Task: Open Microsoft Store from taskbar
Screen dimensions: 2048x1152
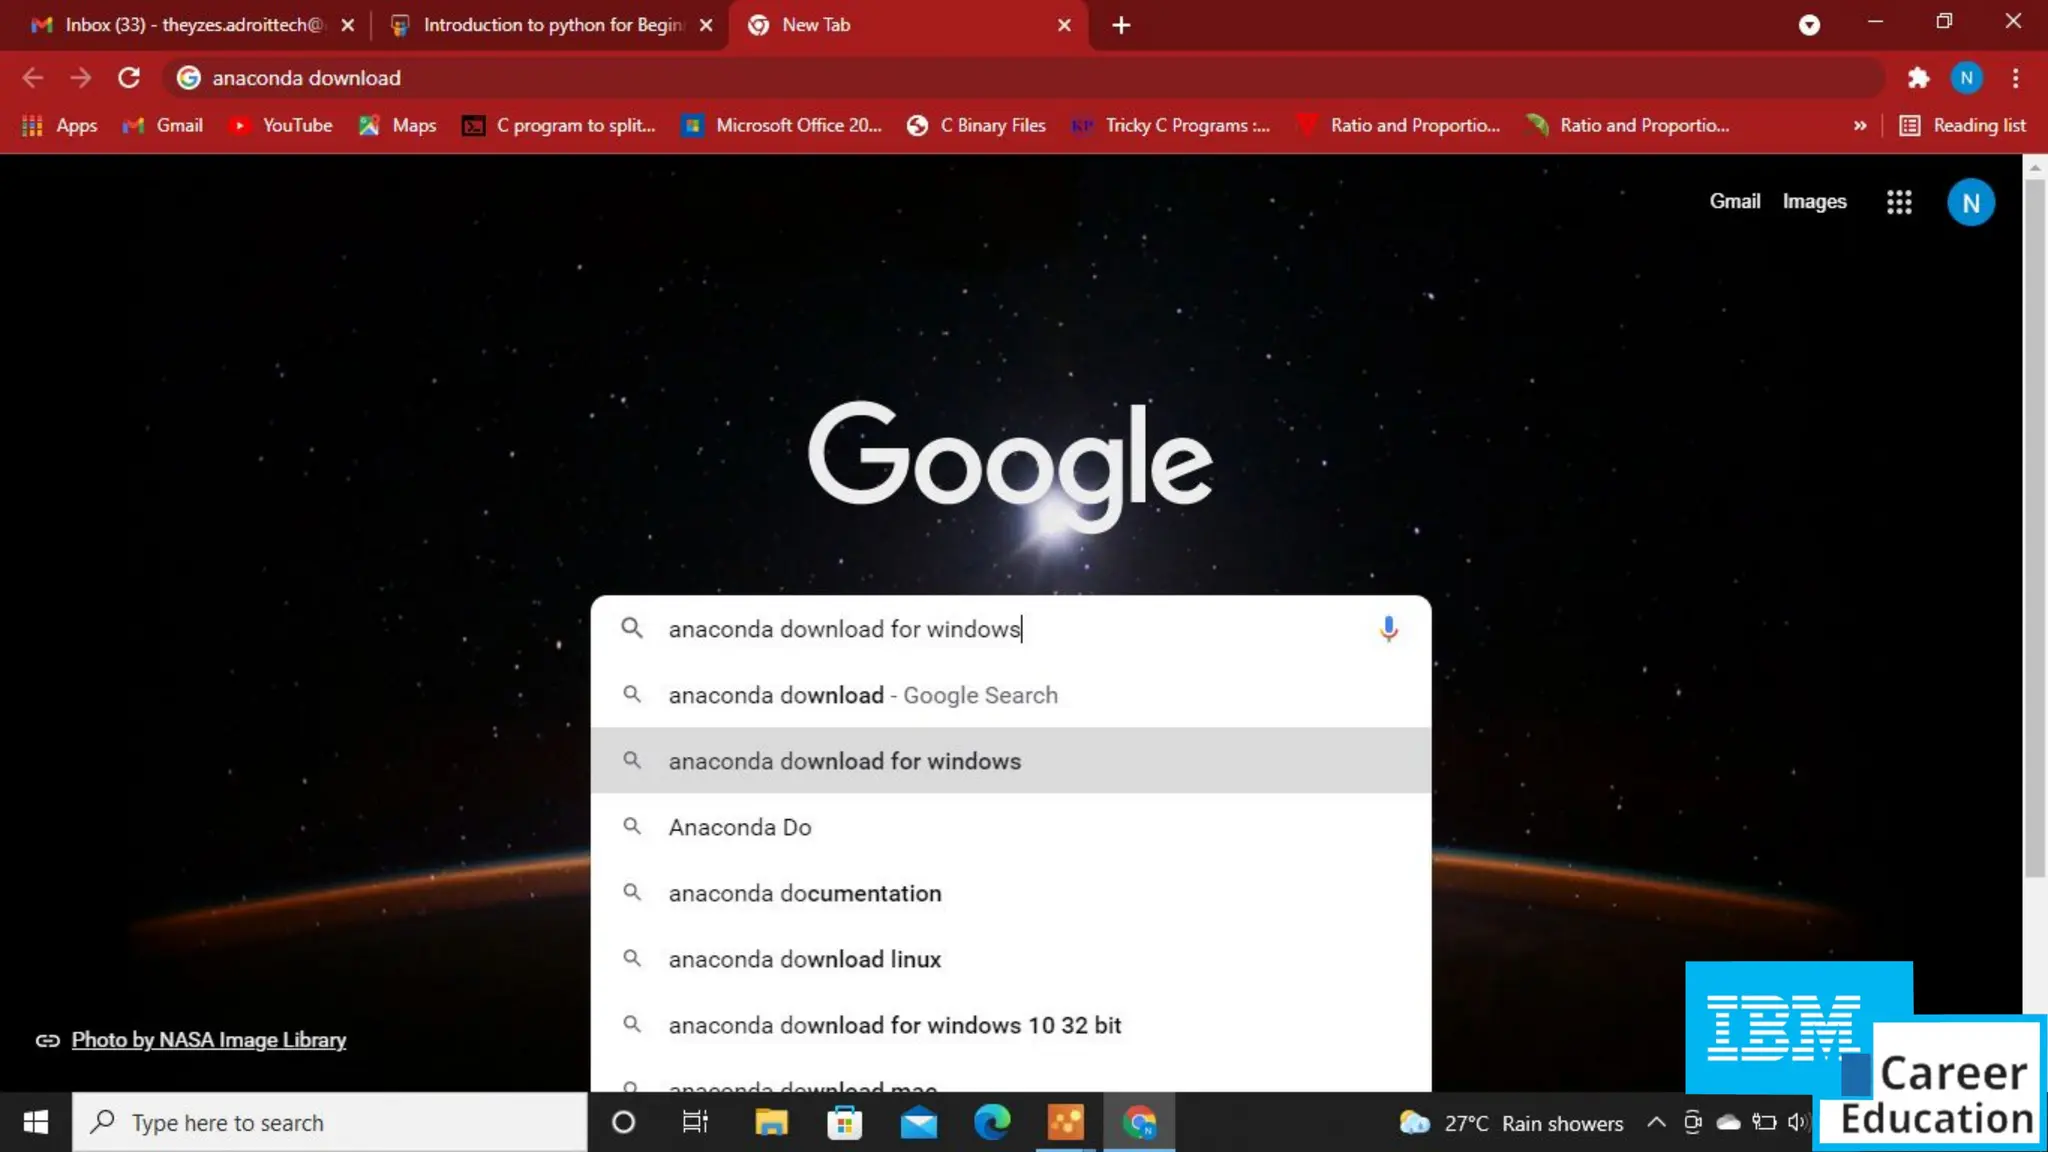Action: 845,1122
